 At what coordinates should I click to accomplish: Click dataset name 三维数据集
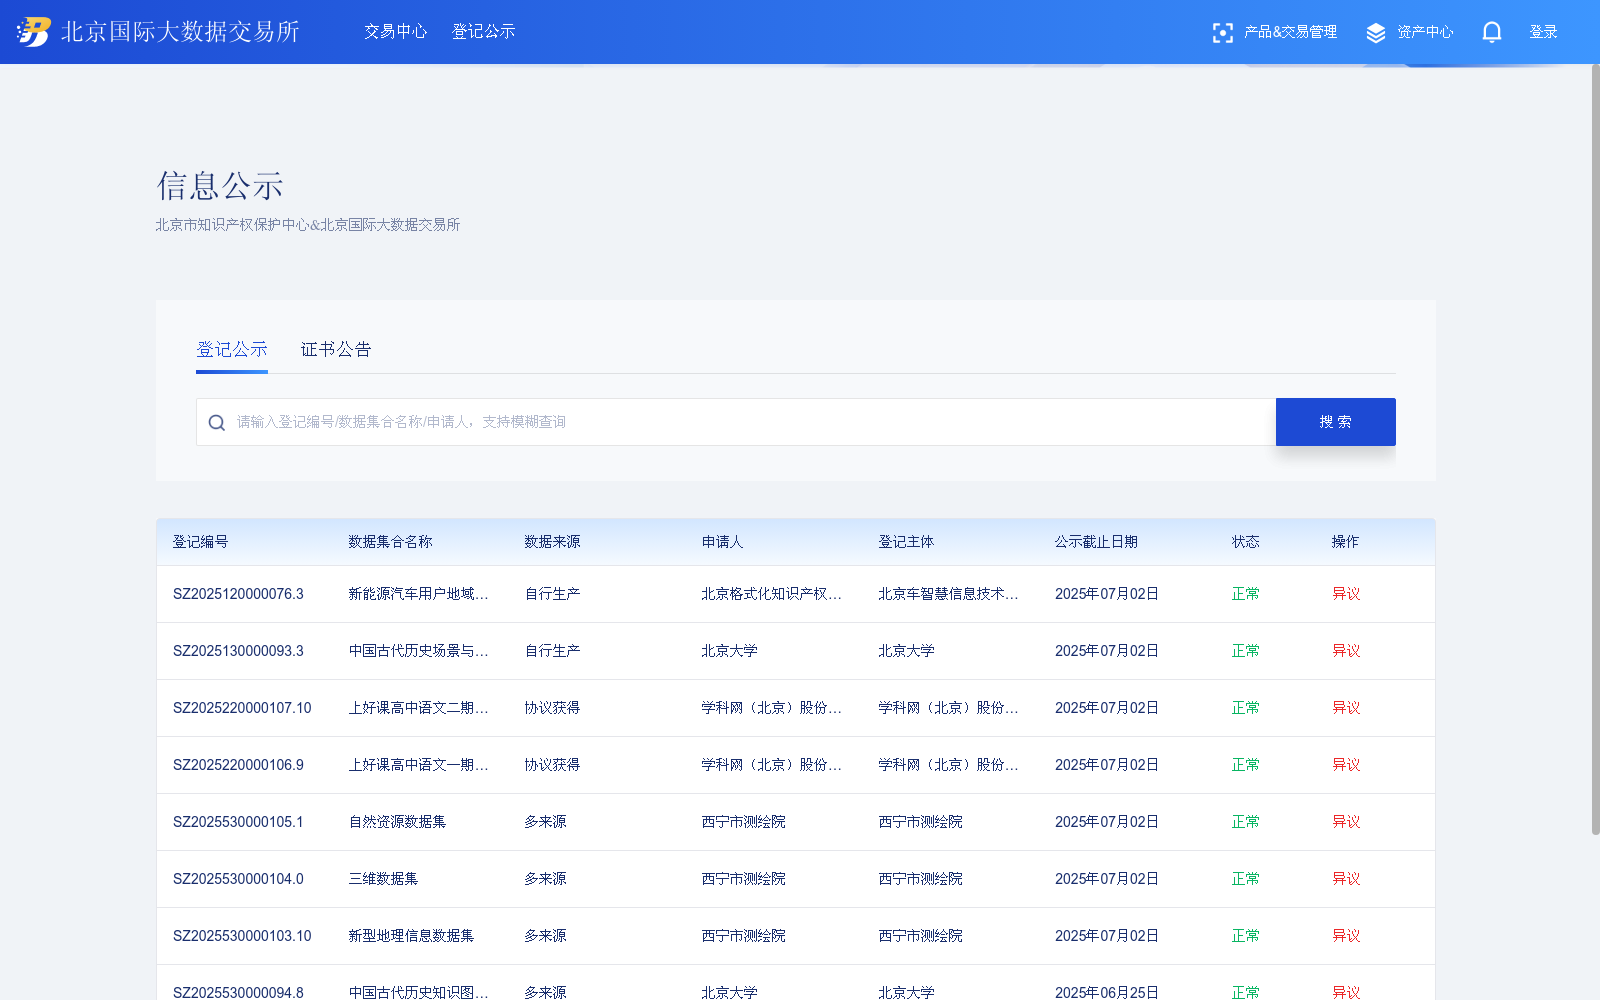tap(383, 879)
